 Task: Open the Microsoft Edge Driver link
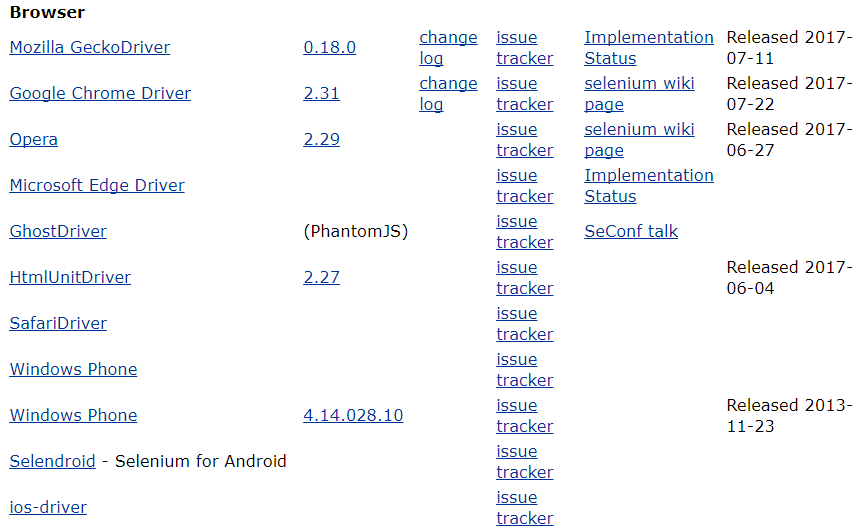click(x=97, y=185)
